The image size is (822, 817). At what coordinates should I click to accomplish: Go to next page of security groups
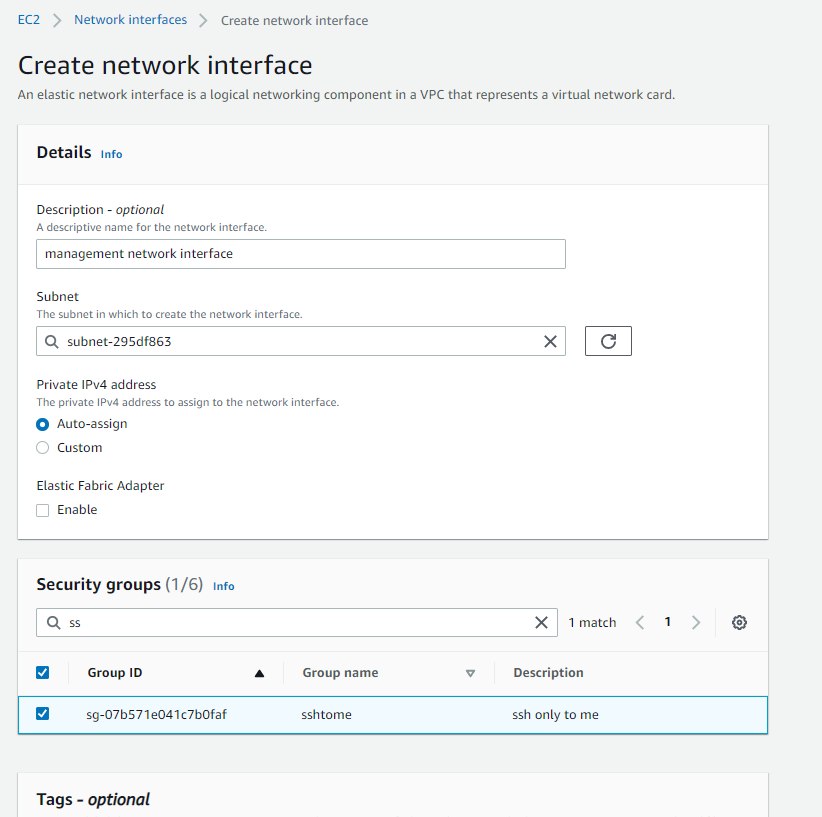tap(696, 622)
